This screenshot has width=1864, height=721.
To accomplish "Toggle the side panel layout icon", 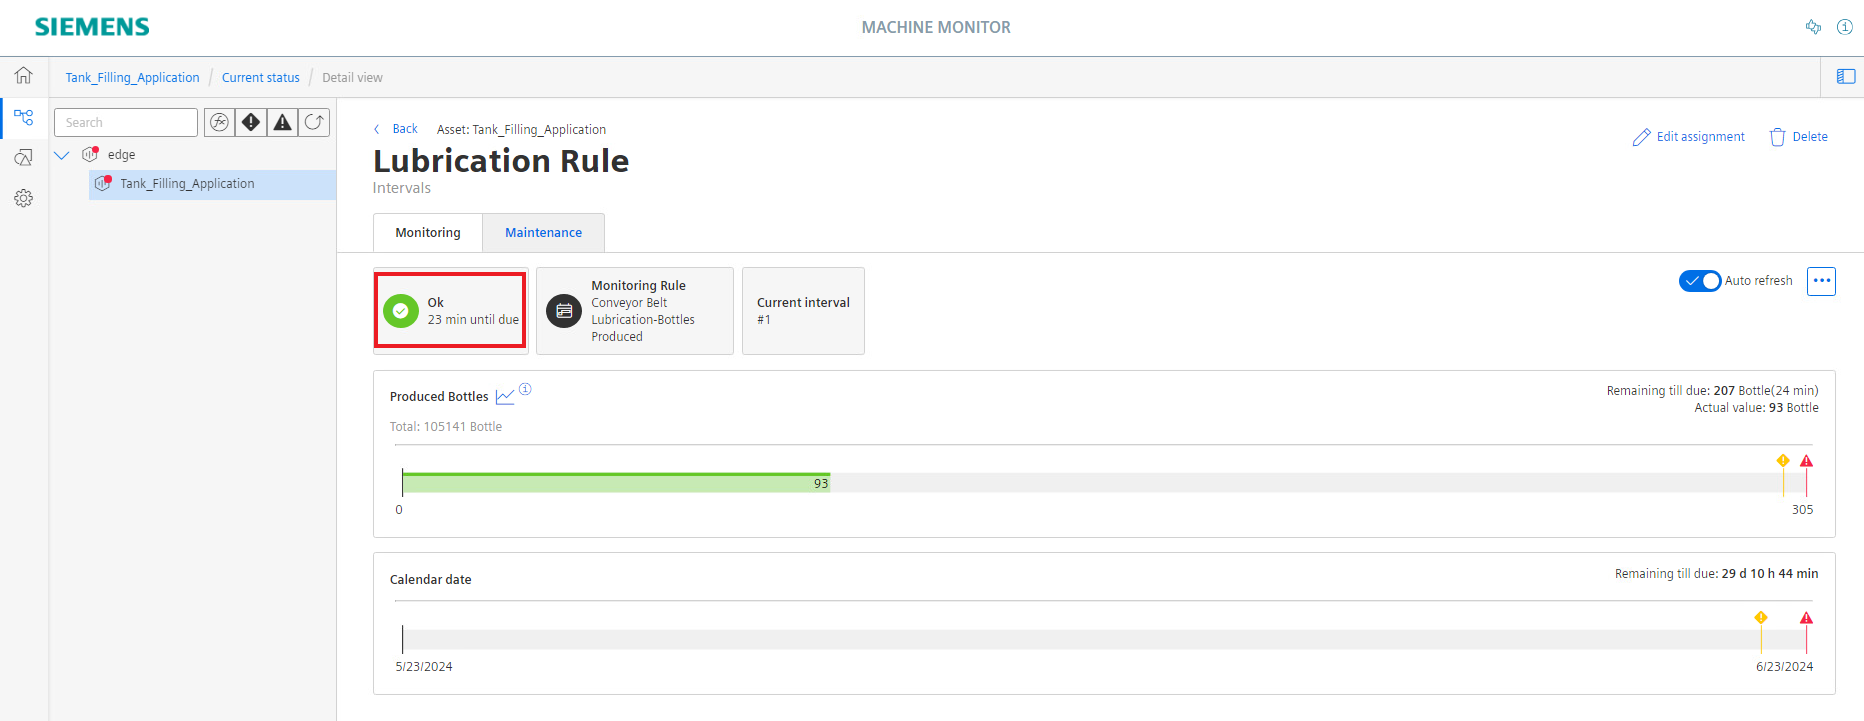I will point(1846,76).
